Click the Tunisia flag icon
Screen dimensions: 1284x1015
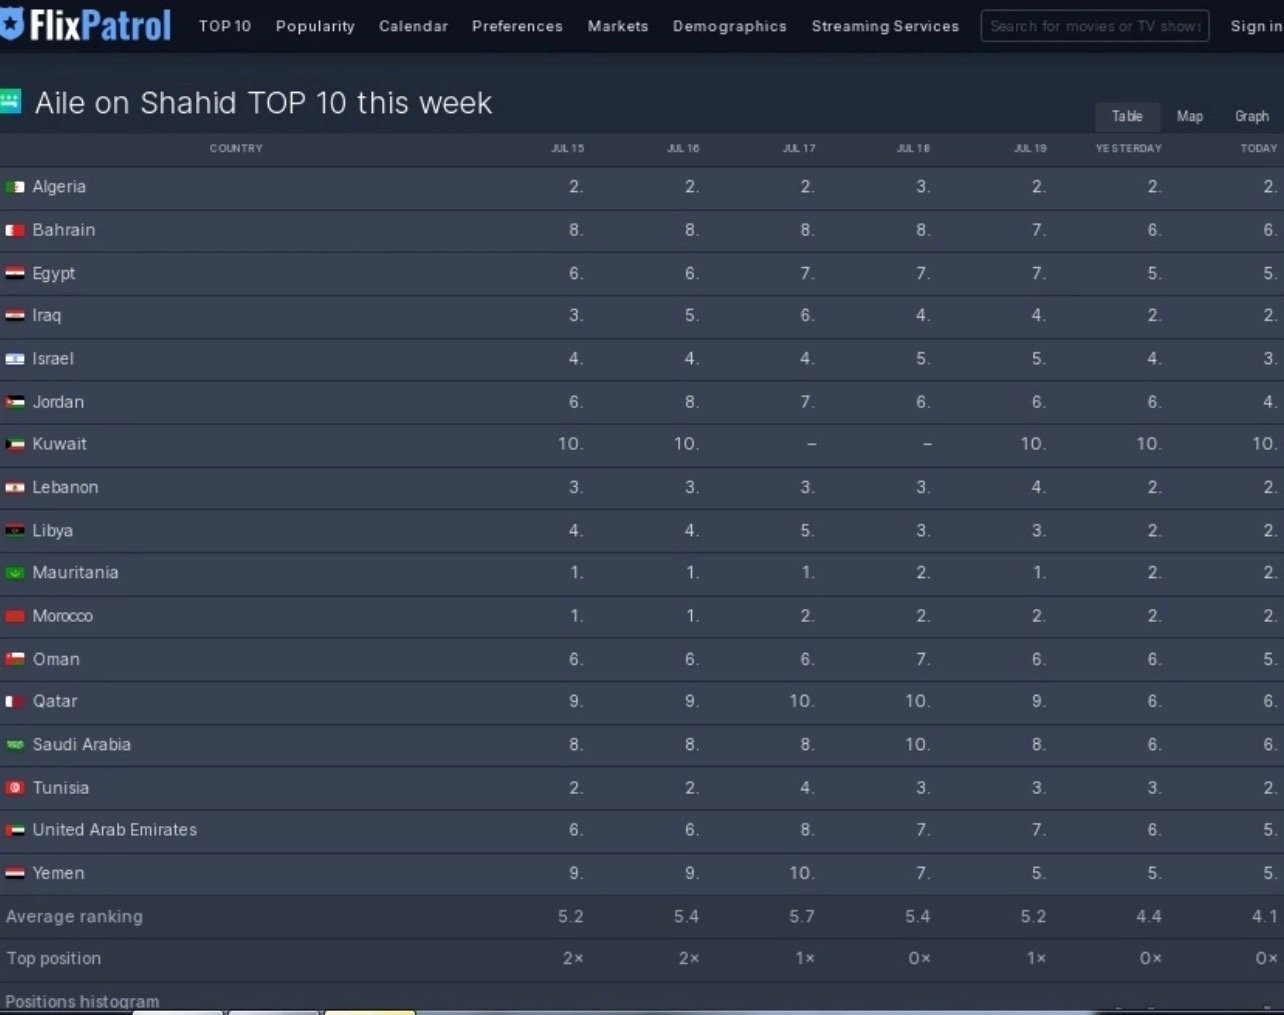(x=15, y=788)
